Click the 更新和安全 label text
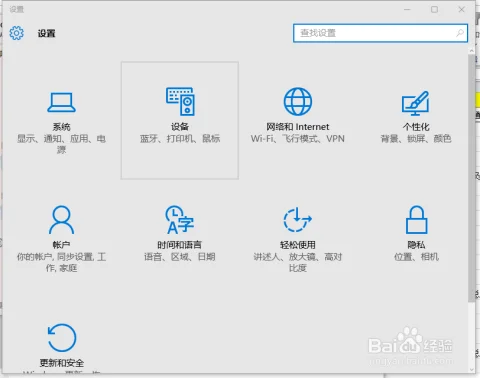This screenshot has width=480, height=378. (62, 363)
